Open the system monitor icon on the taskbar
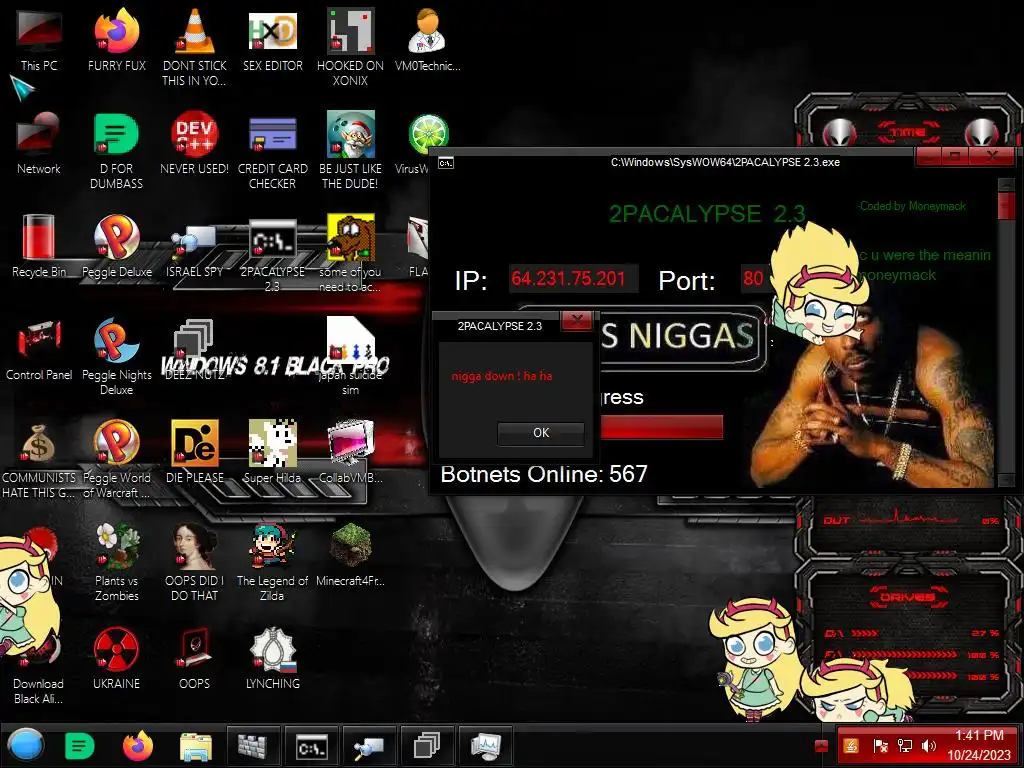 coord(485,746)
